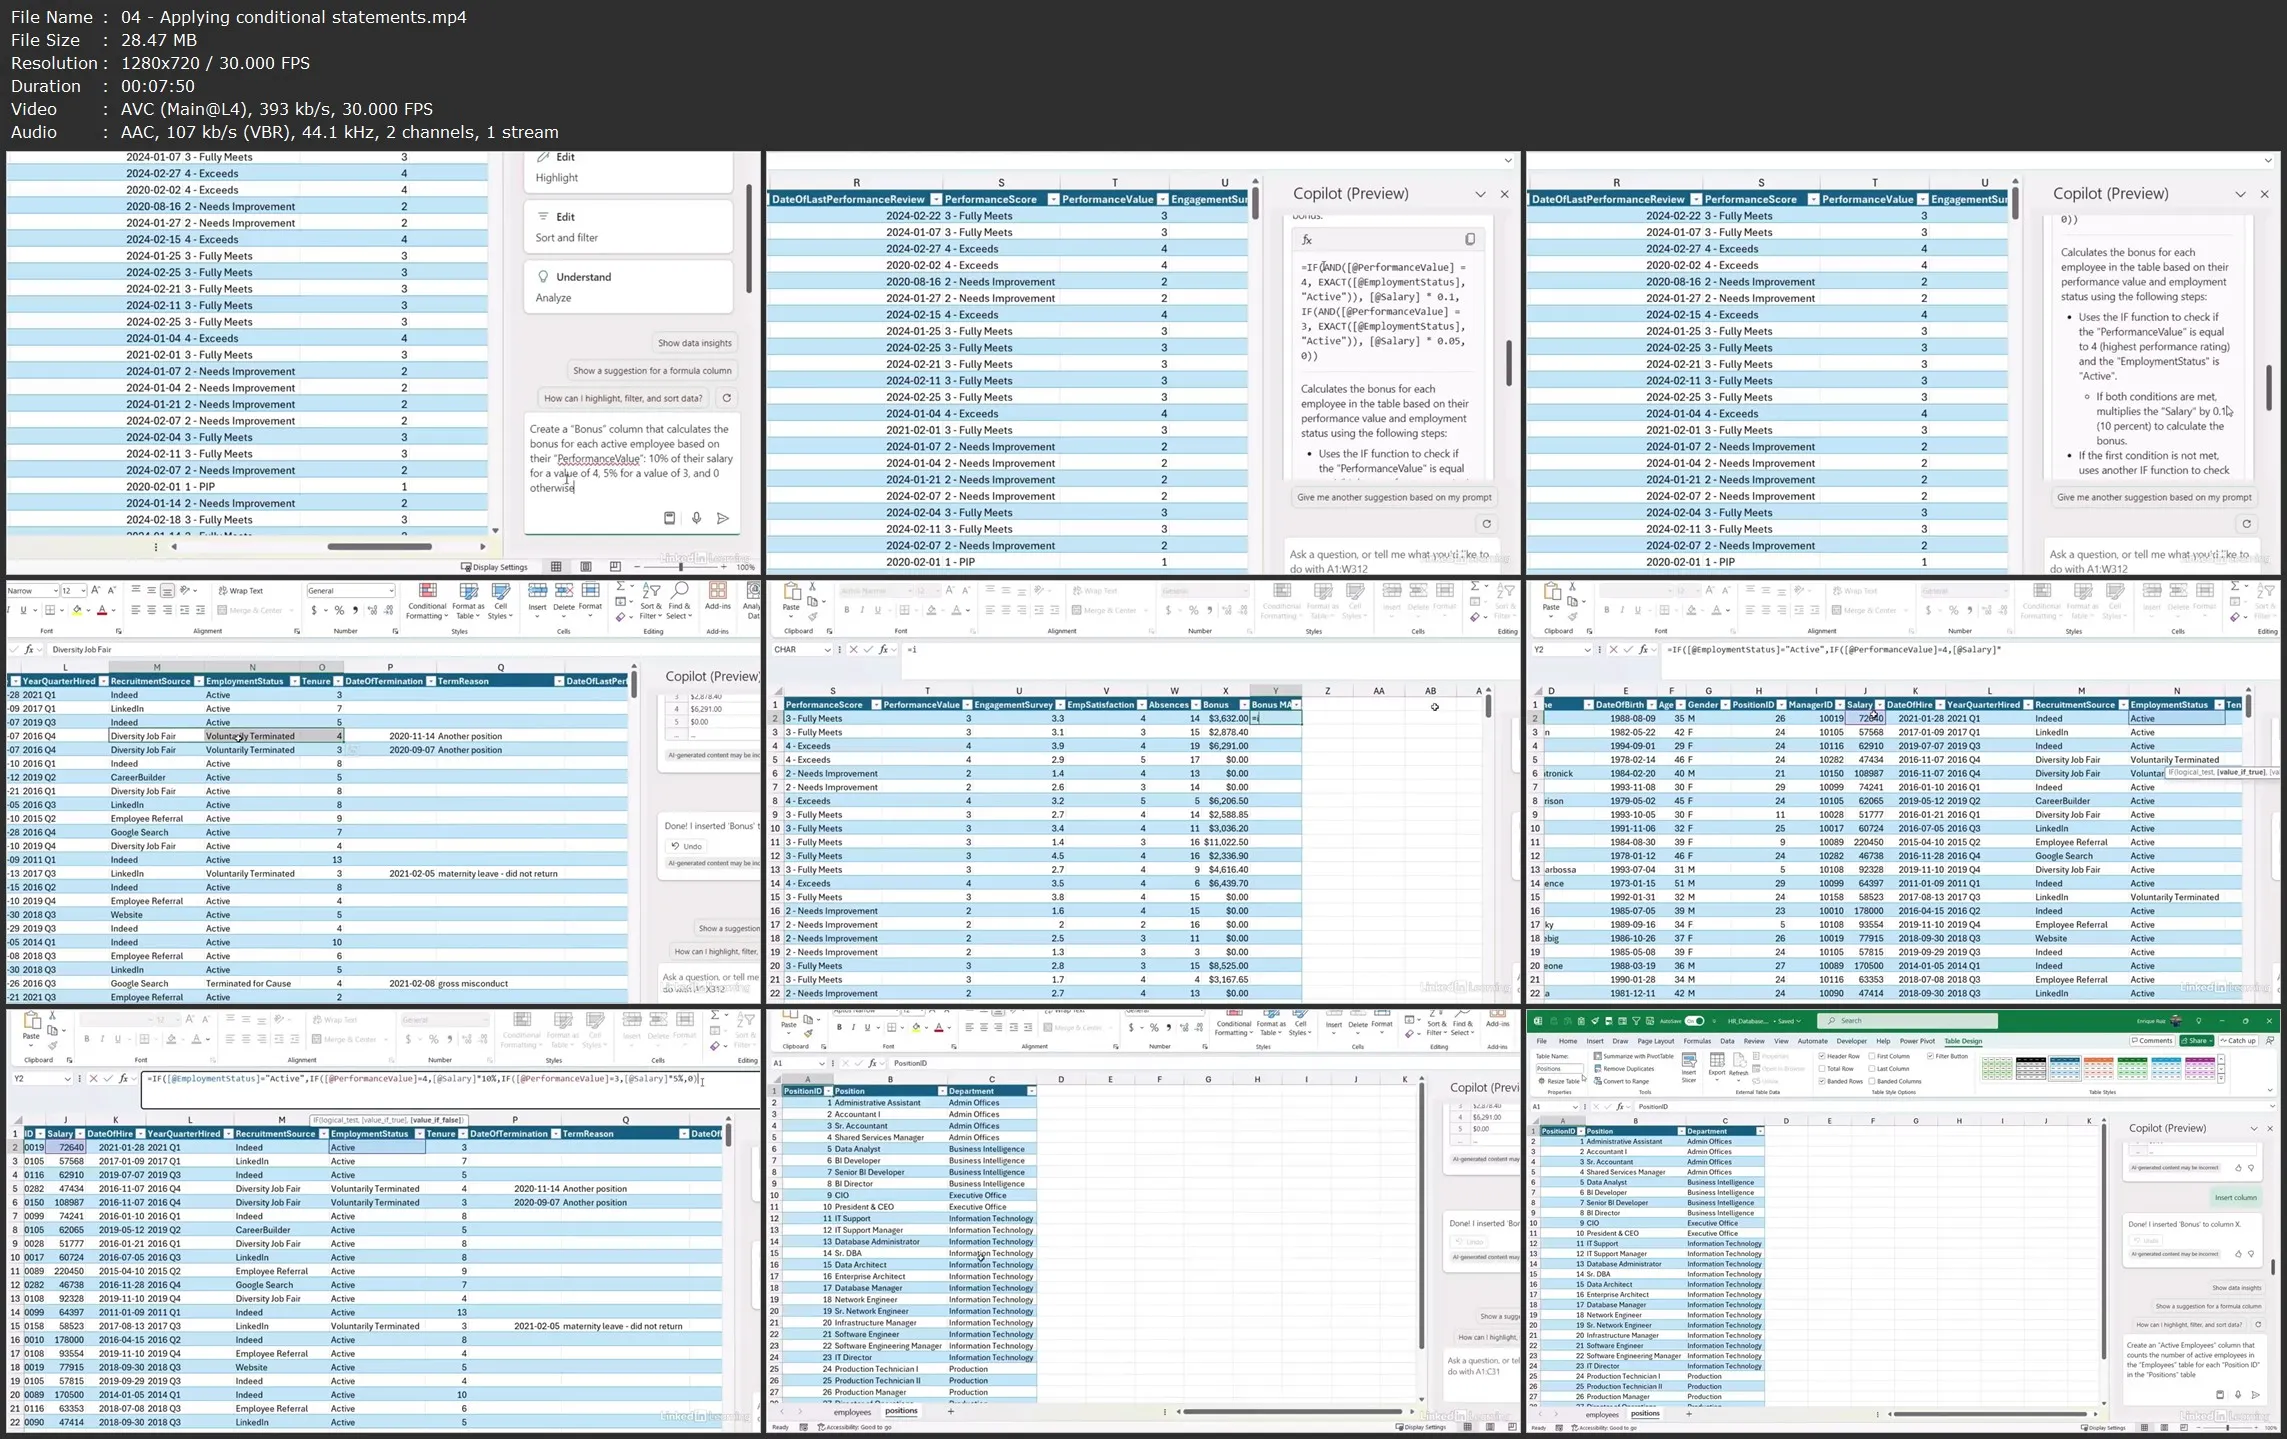The height and width of the screenshot is (1439, 2287).
Task: Click the Comments button
Action: tap(2152, 1041)
